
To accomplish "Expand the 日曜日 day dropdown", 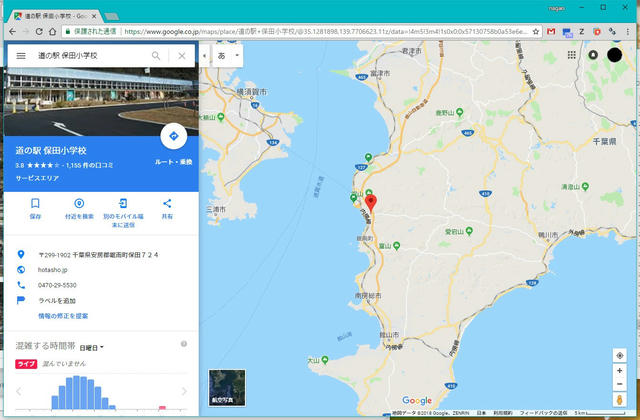I will point(91,348).
